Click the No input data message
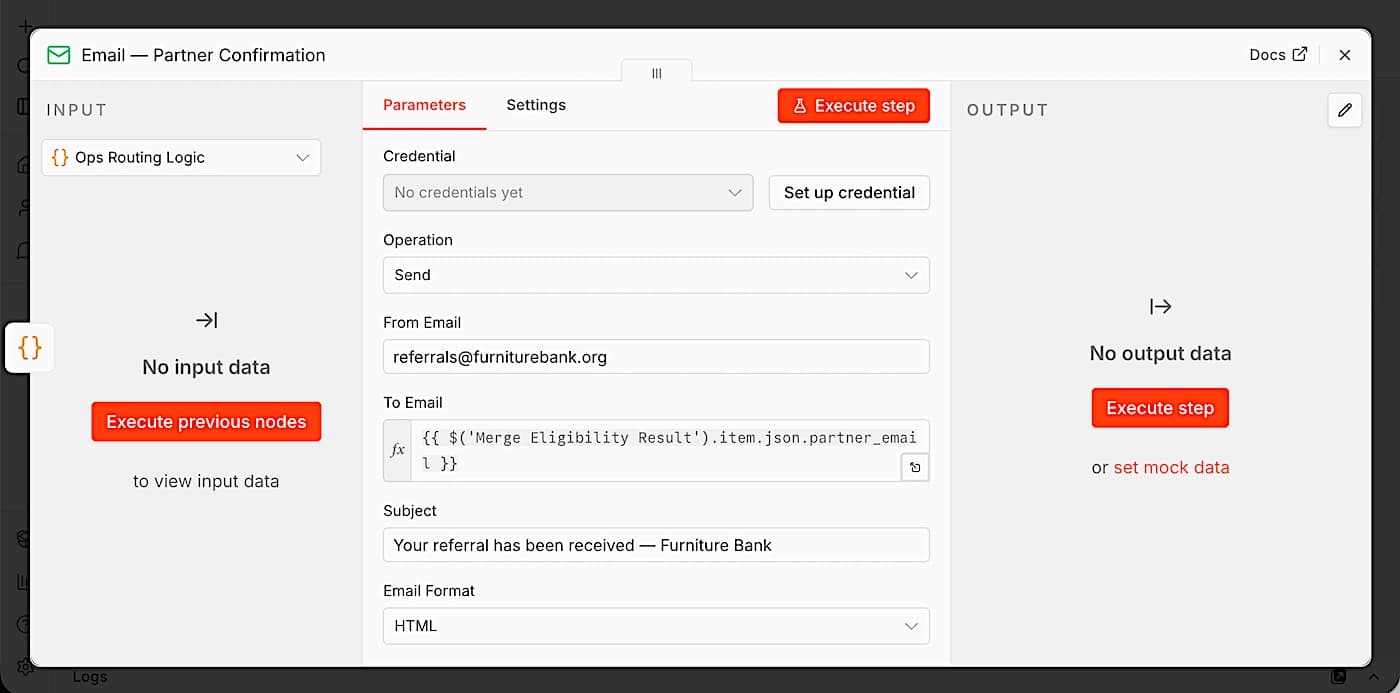 pos(206,367)
